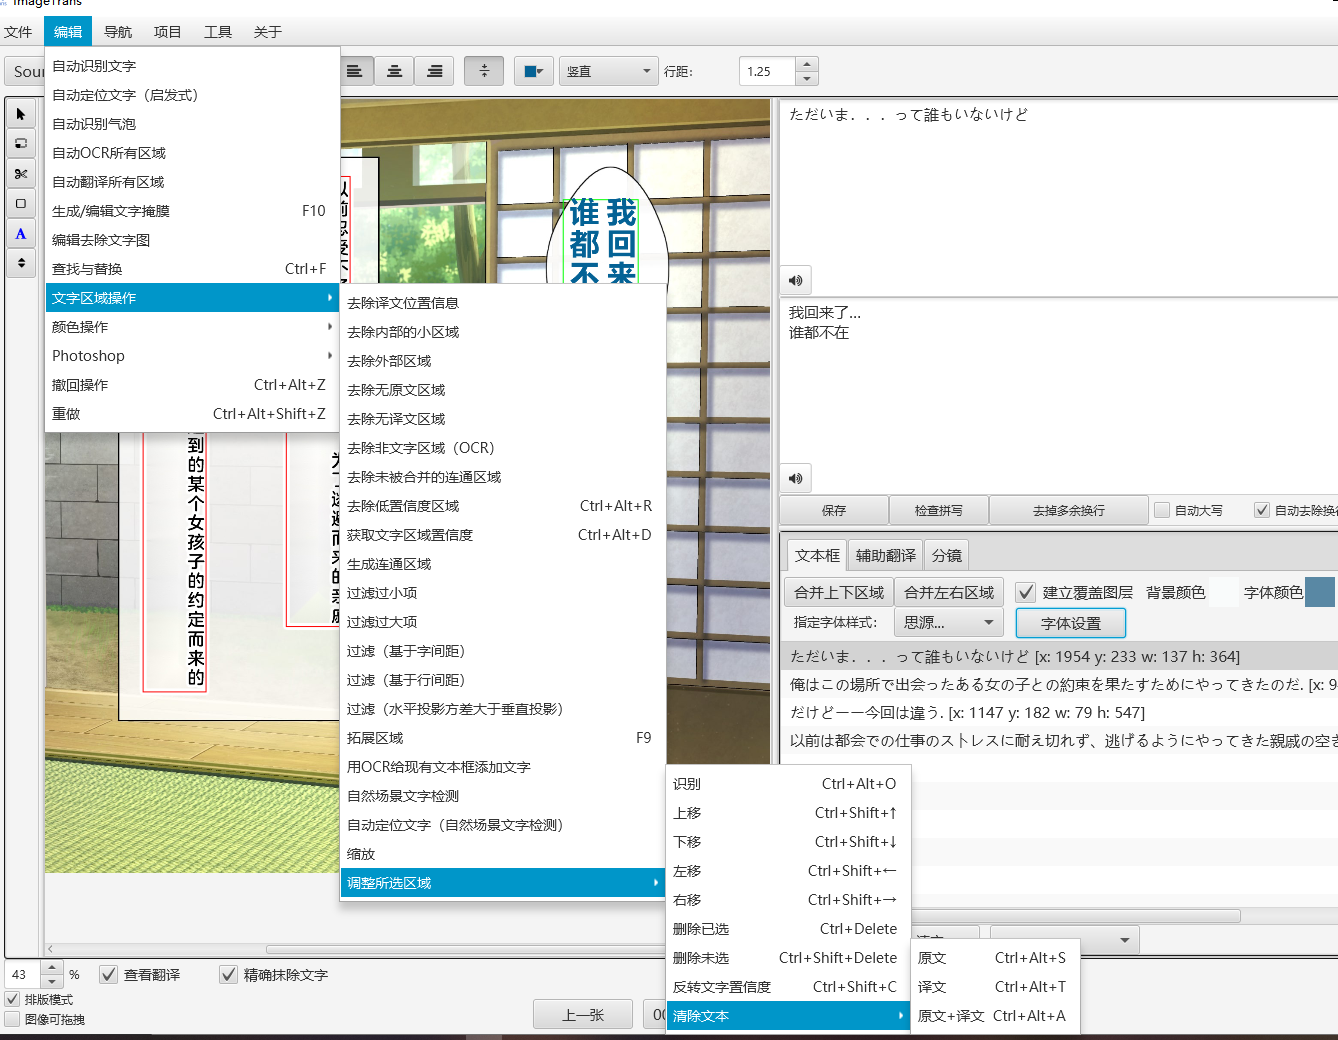This screenshot has width=1338, height=1040.
Task: Expand the 颜色操作 submenu
Action: 192,327
